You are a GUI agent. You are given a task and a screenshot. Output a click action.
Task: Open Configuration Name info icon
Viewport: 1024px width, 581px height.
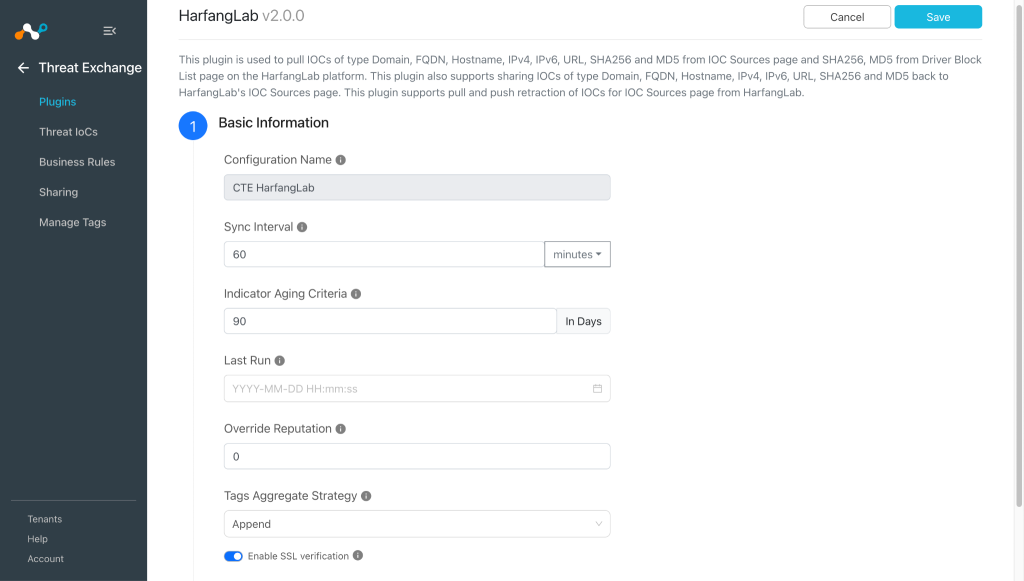pyautogui.click(x=340, y=160)
